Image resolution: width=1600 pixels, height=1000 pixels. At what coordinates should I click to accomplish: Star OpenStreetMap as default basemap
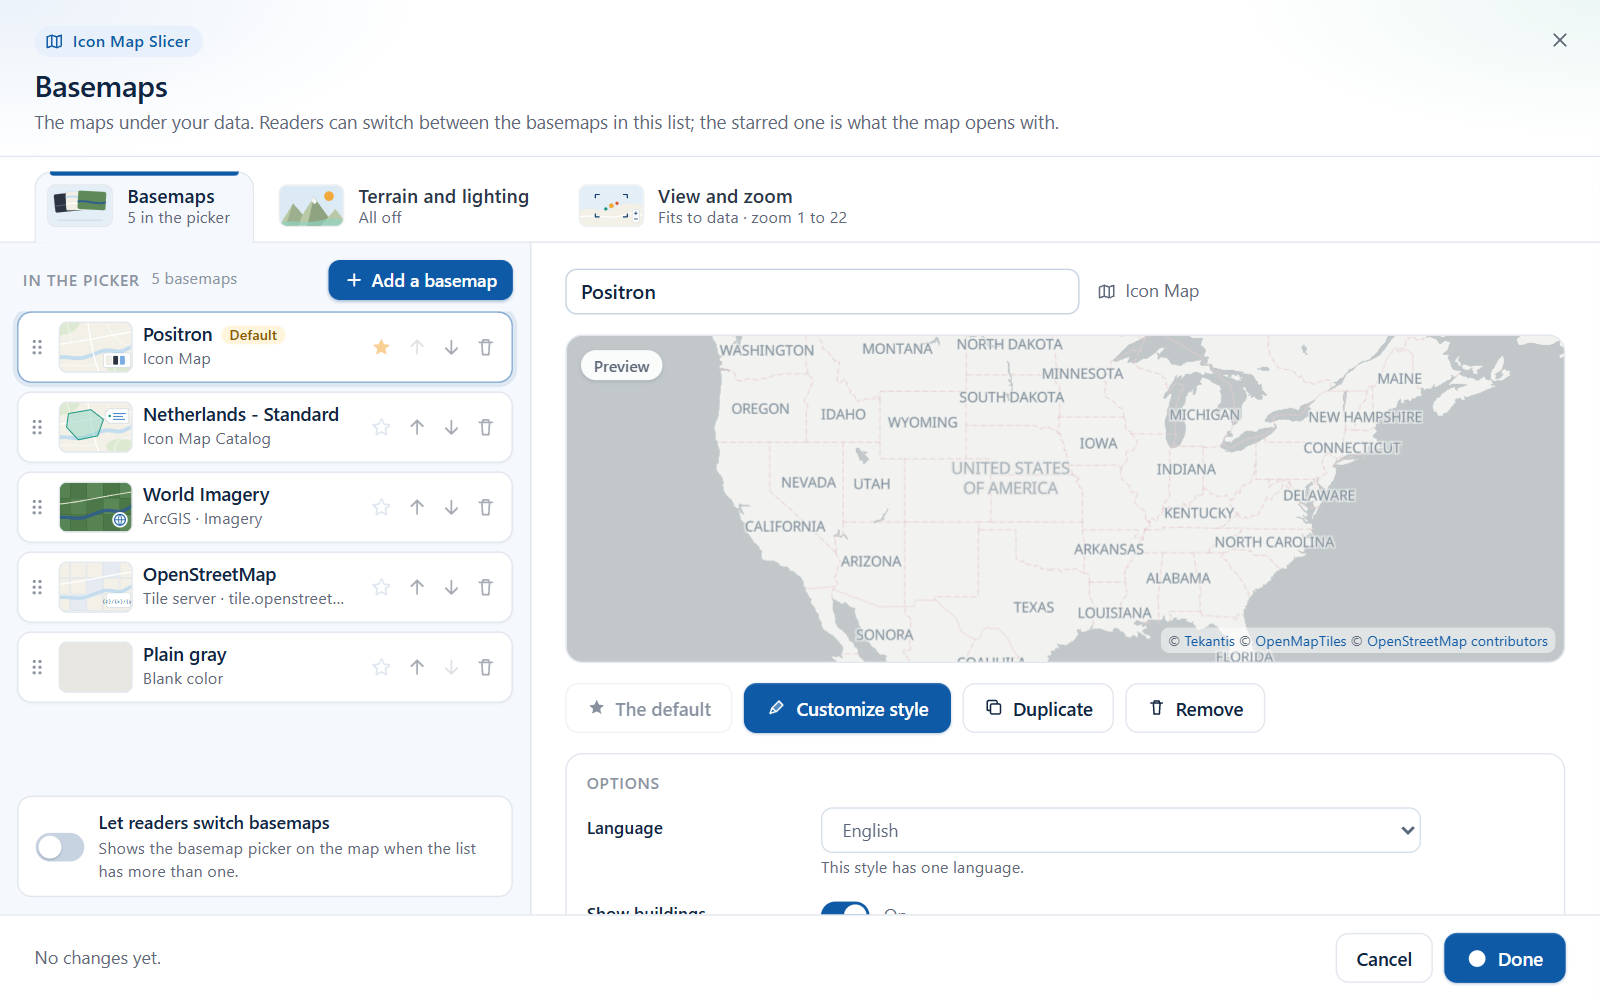coord(381,587)
